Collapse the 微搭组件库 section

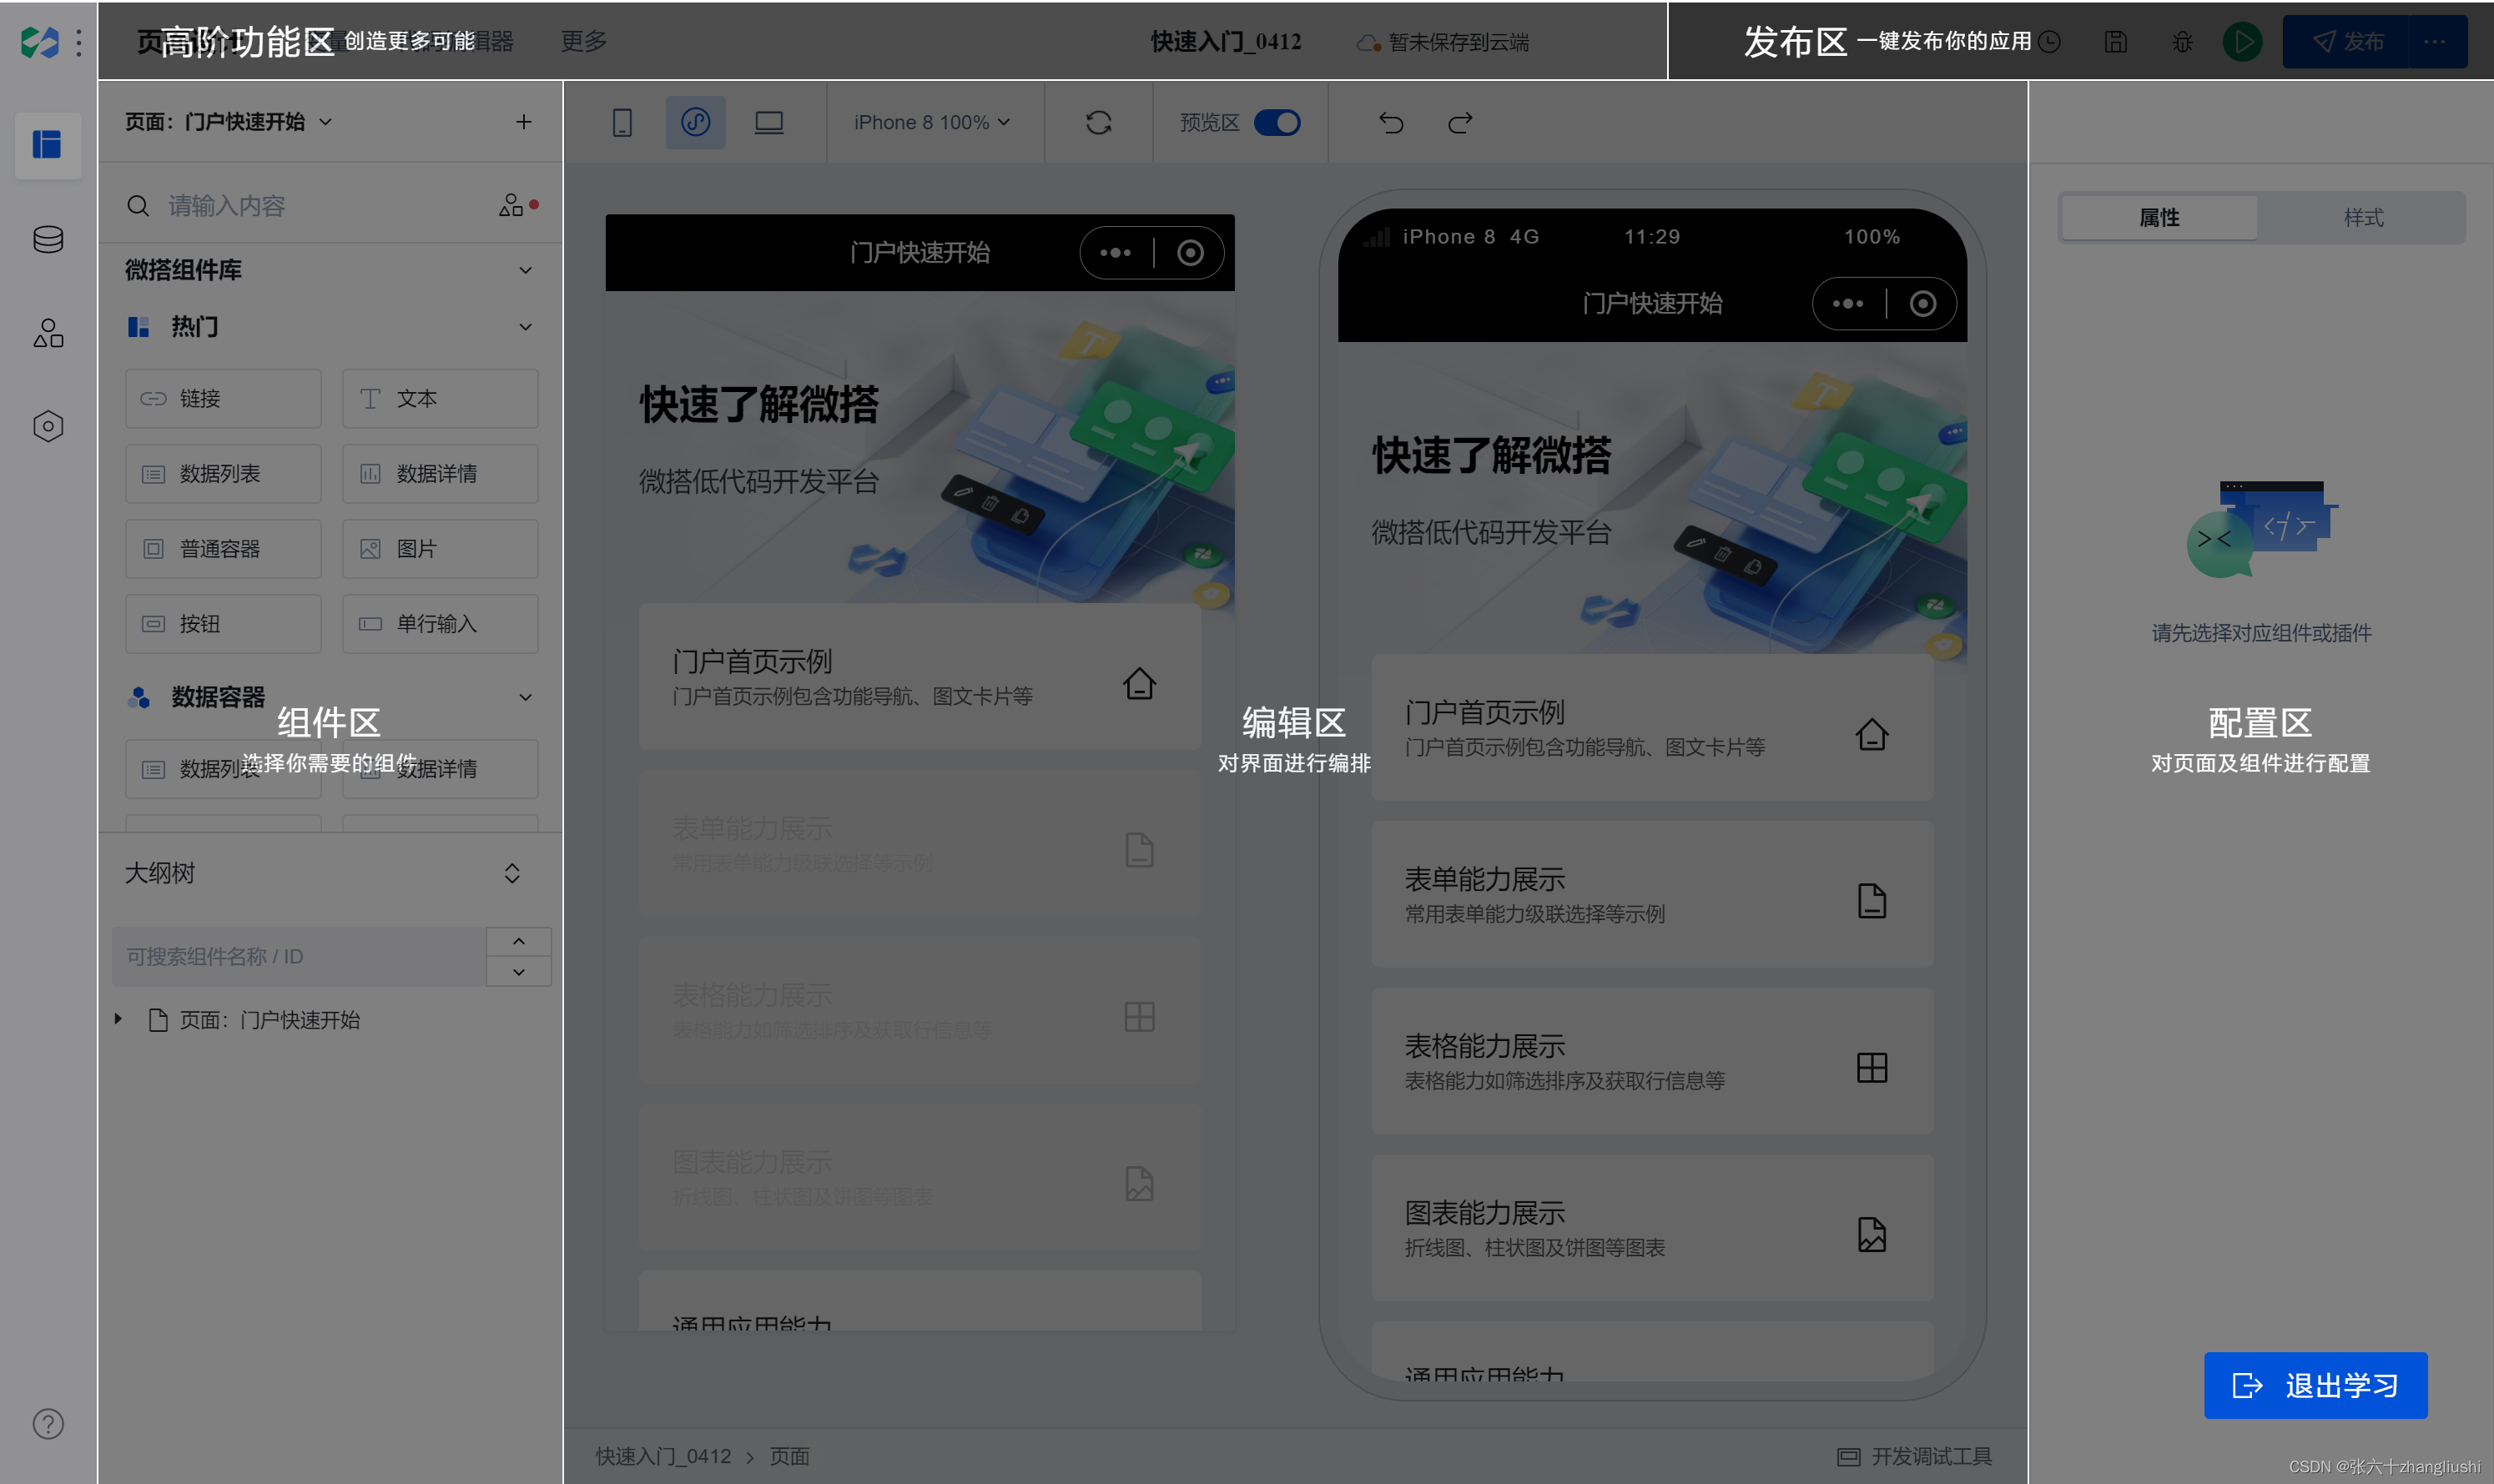tap(525, 270)
